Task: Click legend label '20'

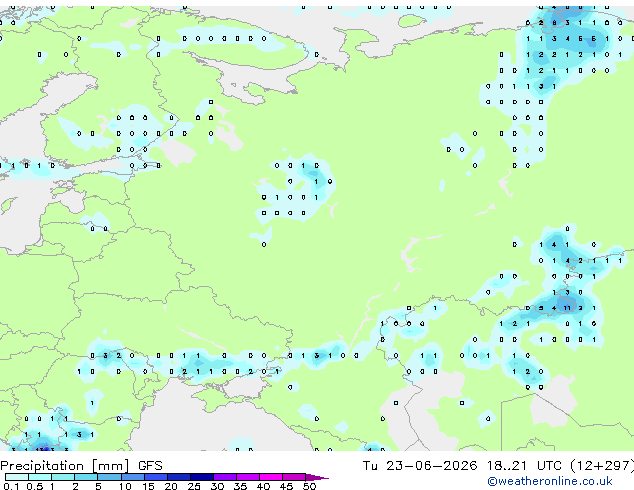Action: 171,486
